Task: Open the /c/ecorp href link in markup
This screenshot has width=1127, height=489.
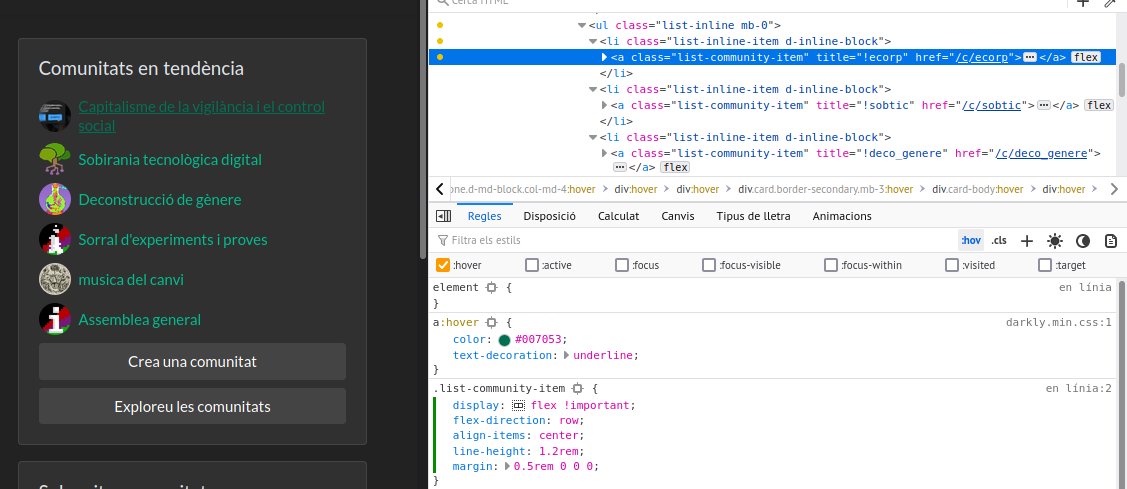Action: click(982, 58)
